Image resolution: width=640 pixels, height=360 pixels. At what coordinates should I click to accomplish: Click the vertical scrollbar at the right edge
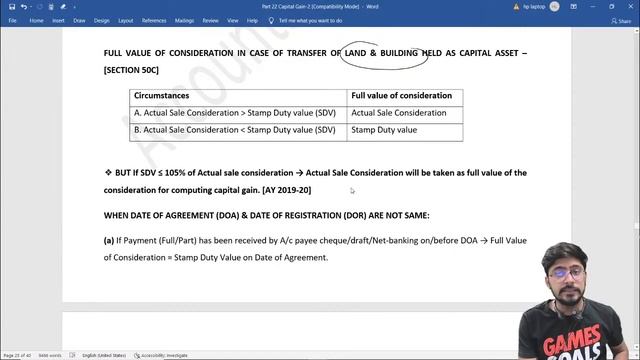tap(637, 188)
